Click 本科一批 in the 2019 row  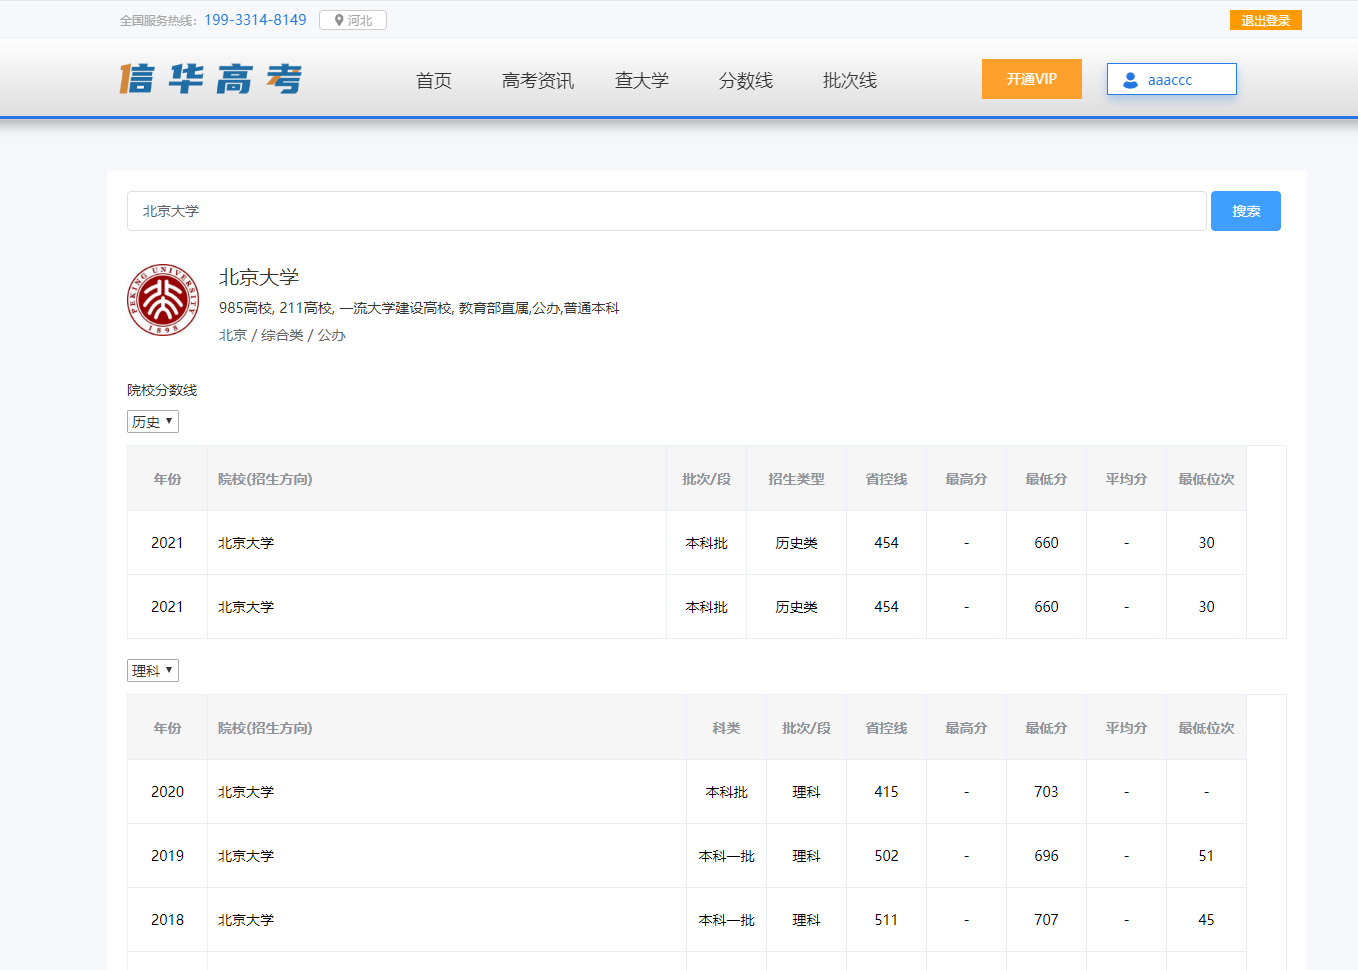[726, 856]
